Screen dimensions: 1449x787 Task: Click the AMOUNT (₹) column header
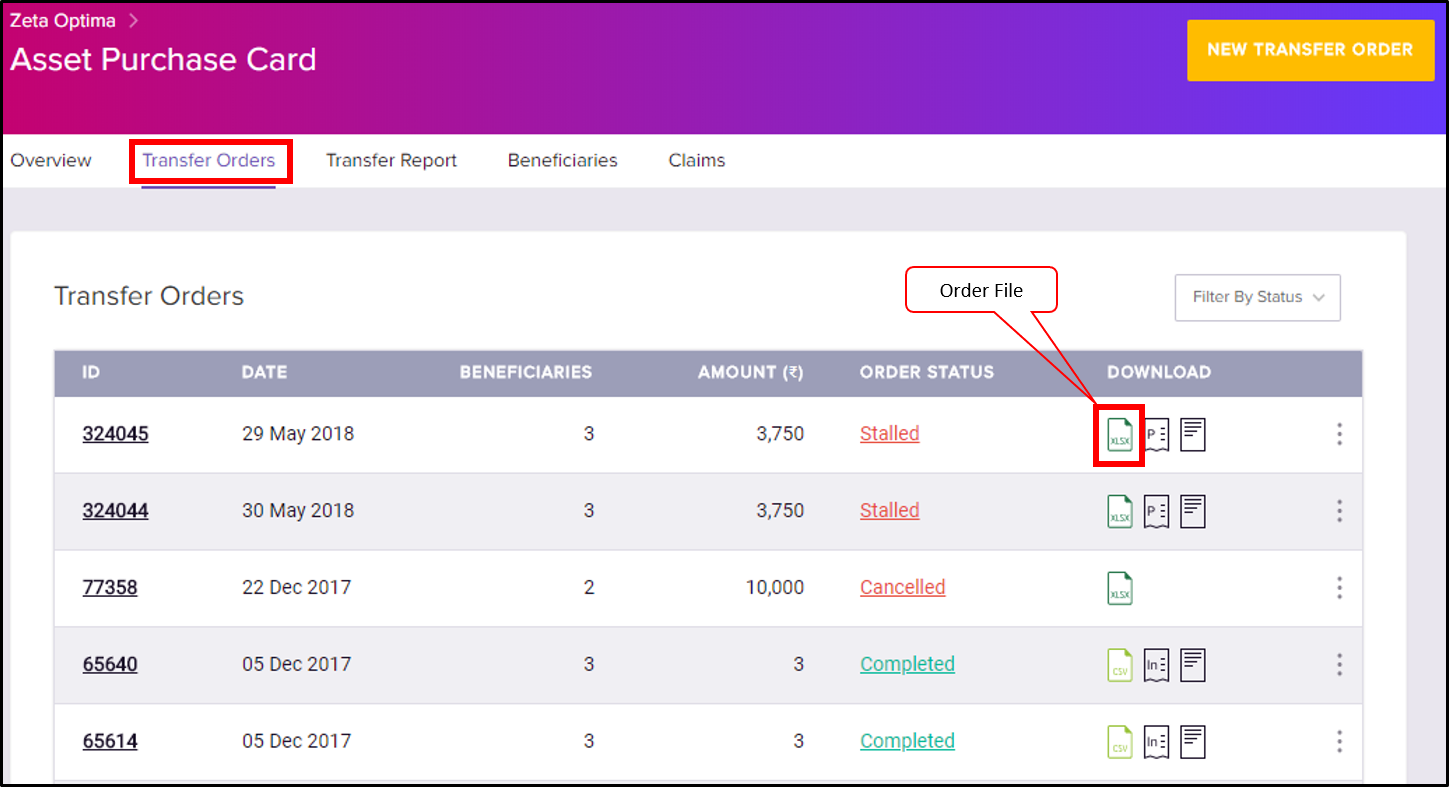coord(751,372)
